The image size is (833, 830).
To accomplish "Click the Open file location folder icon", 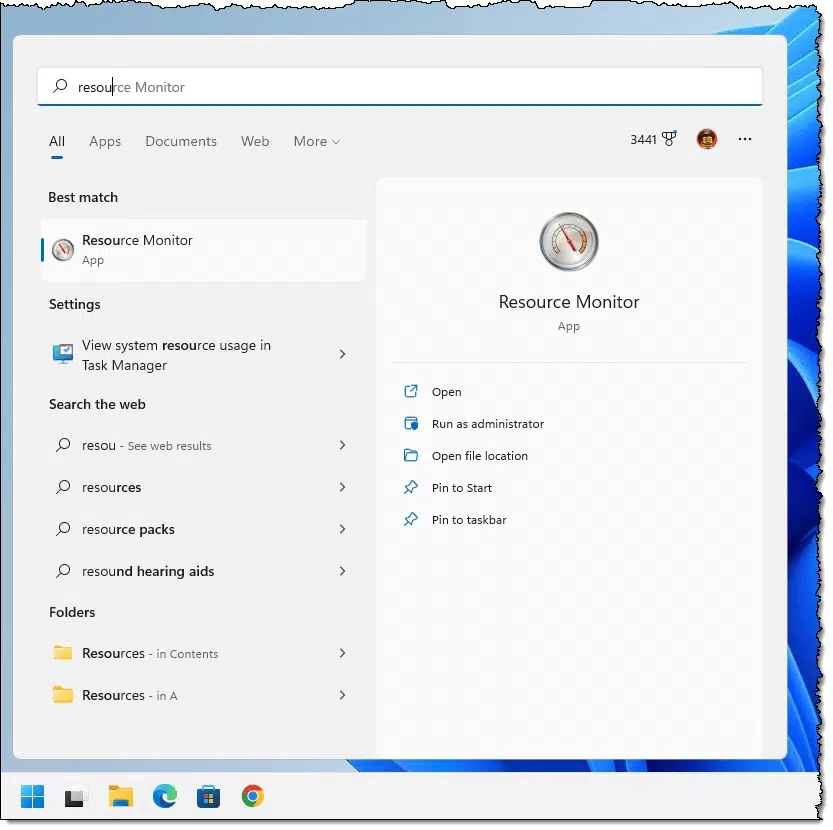I will 411,455.
